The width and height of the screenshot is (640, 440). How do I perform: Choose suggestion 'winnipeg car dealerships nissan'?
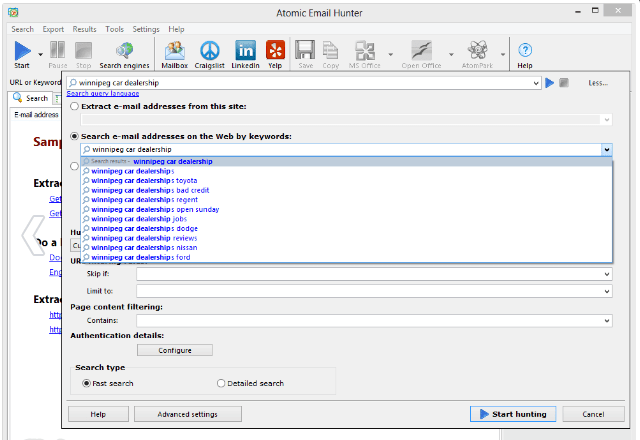[x=347, y=248]
